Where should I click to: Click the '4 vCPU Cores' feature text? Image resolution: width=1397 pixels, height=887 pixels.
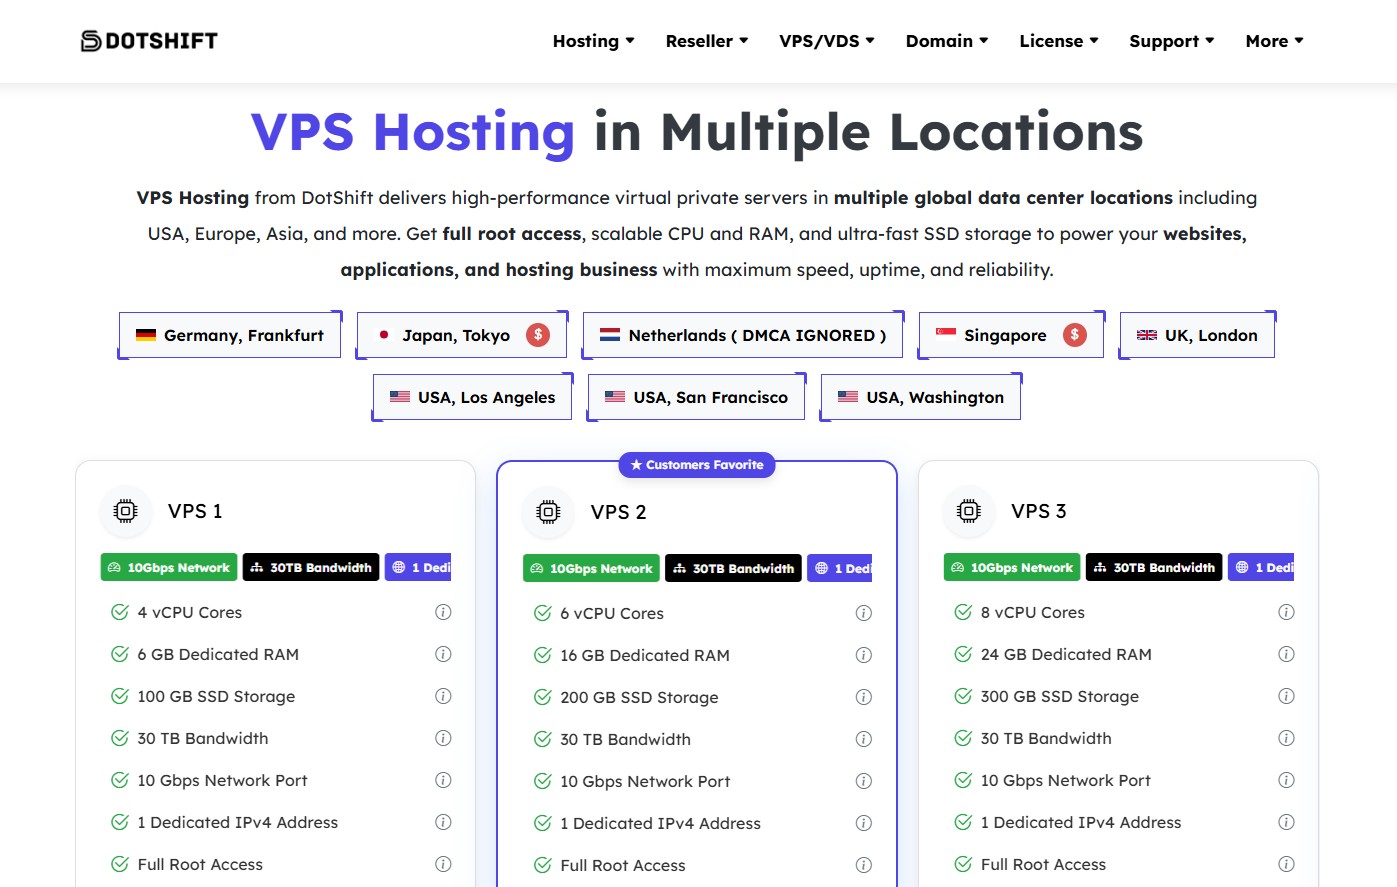click(190, 612)
